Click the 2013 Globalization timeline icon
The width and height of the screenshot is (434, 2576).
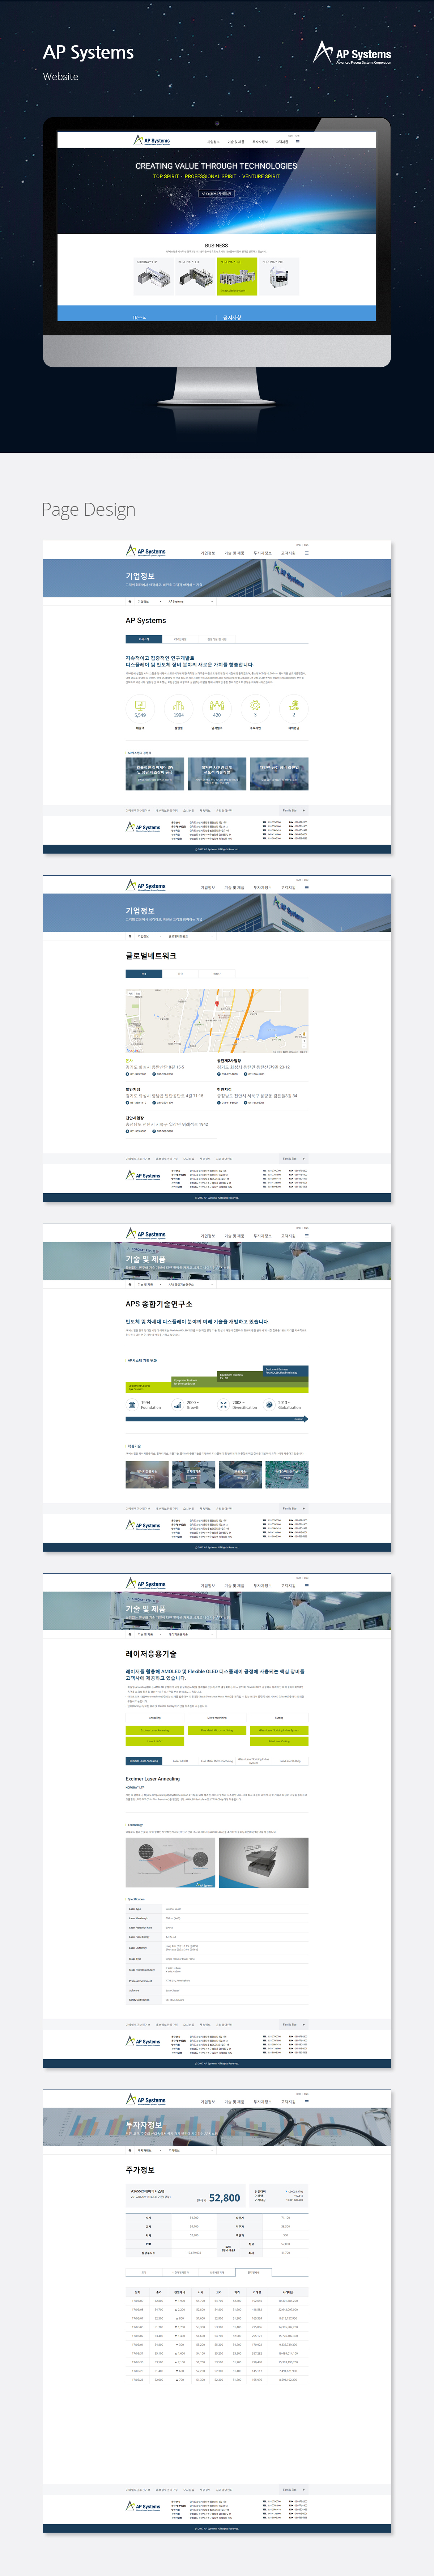pos(269,1404)
